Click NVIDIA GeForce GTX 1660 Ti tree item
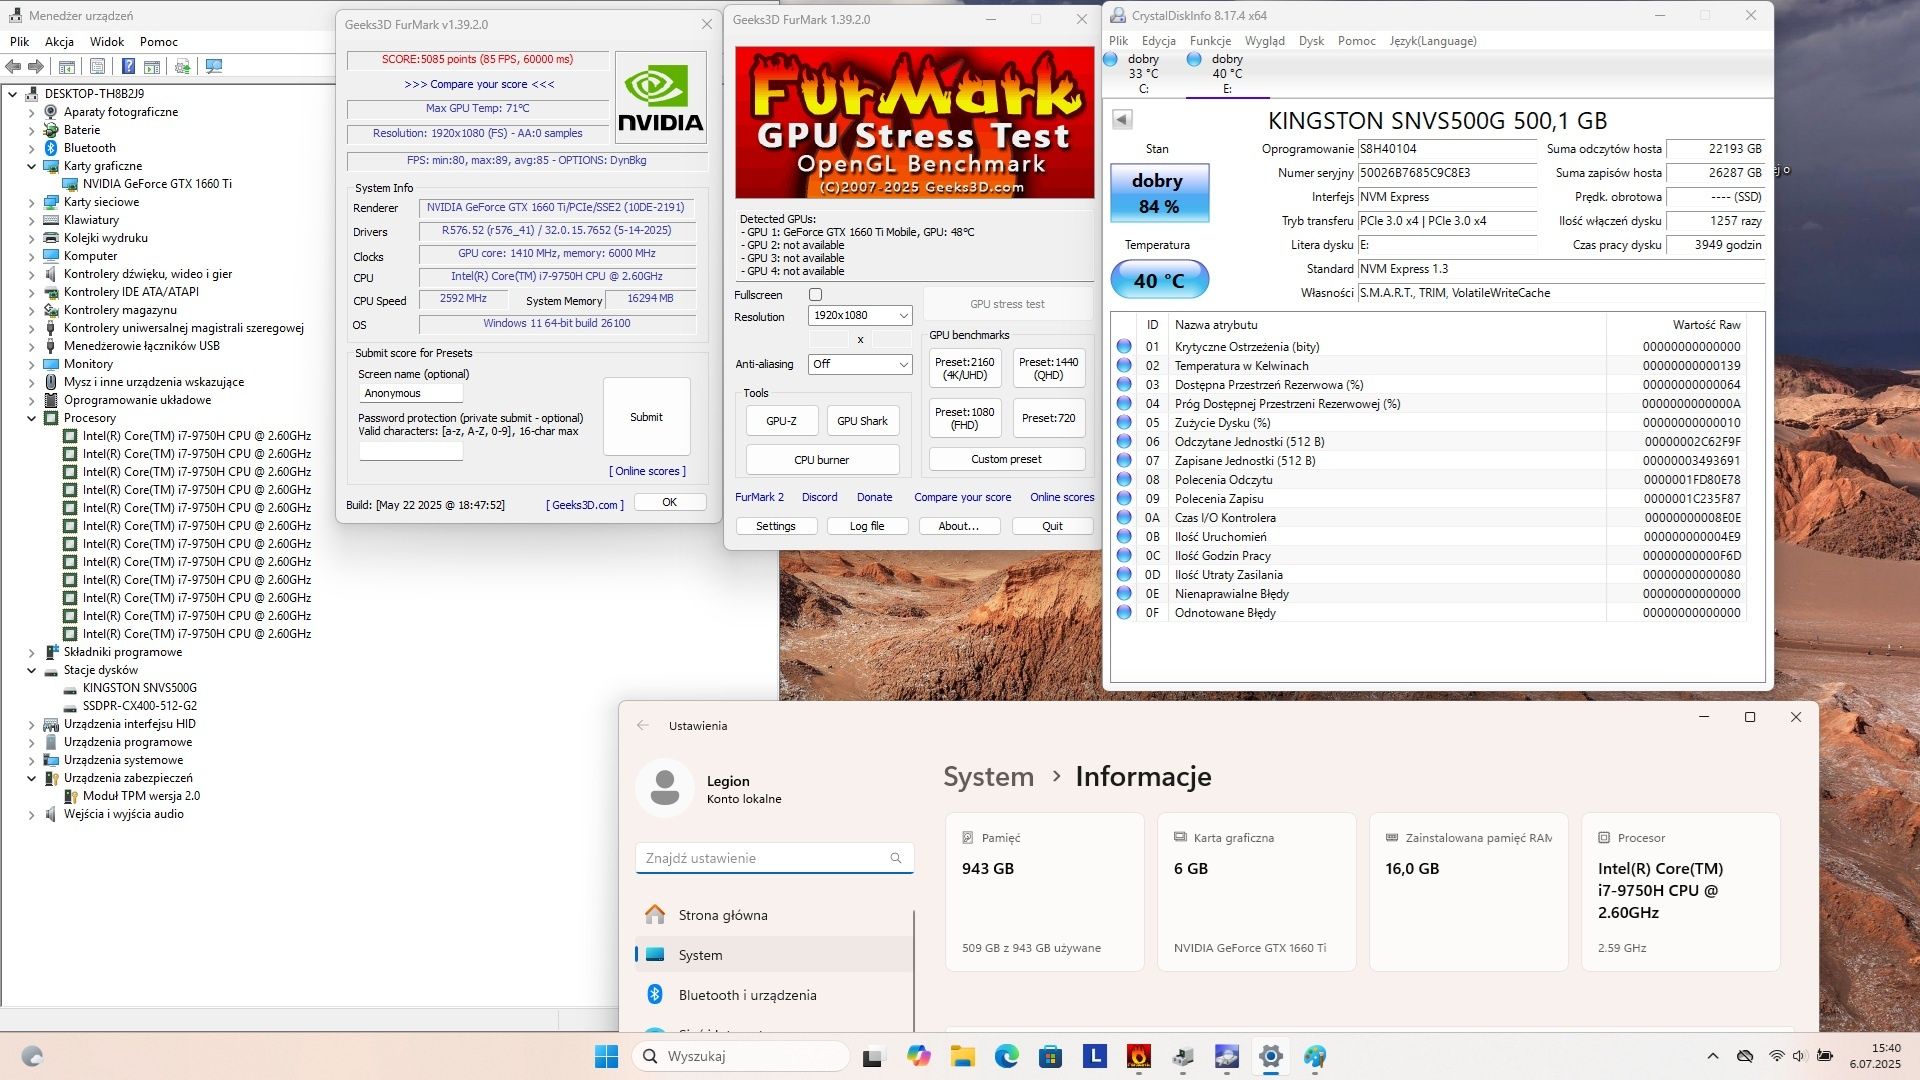Viewport: 1920px width, 1080px height. [157, 184]
